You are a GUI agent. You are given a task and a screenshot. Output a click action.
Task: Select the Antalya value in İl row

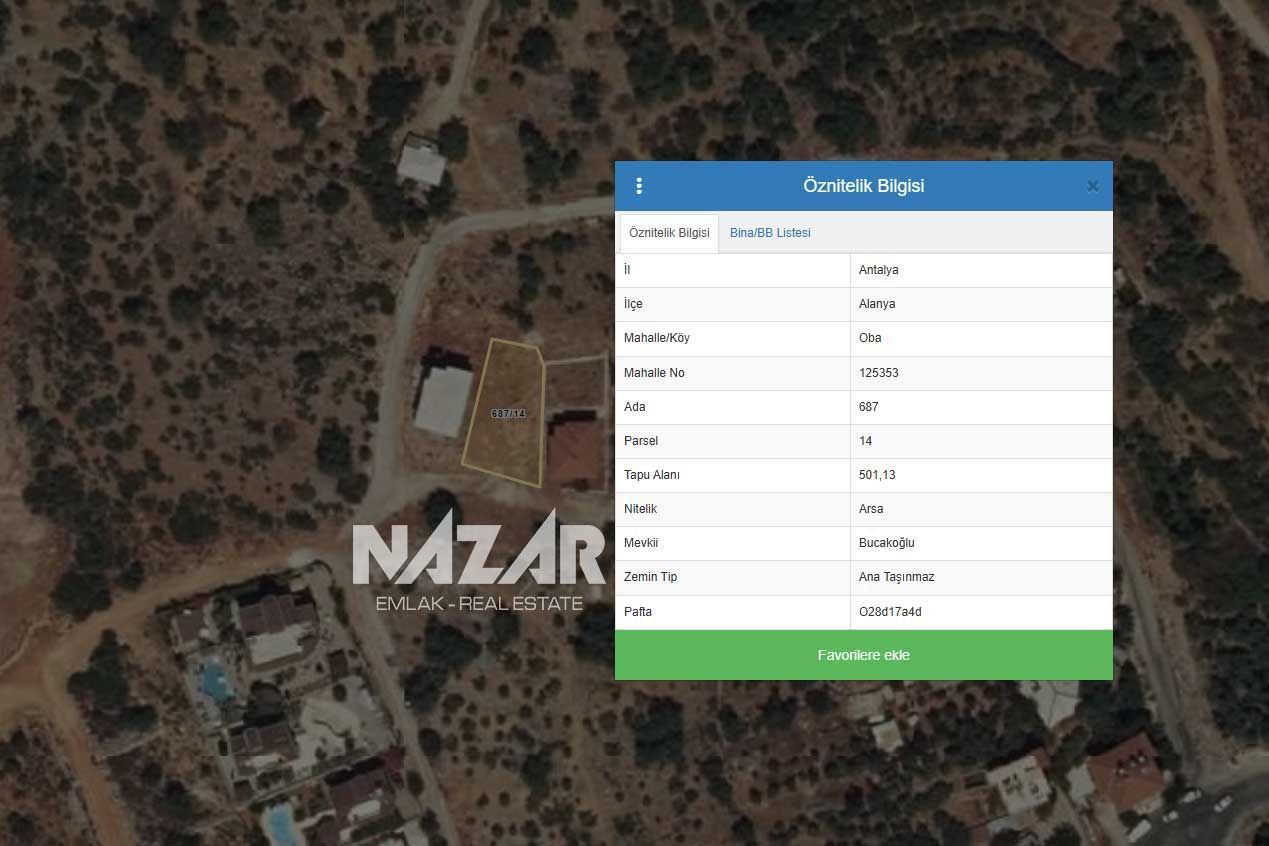pos(878,270)
